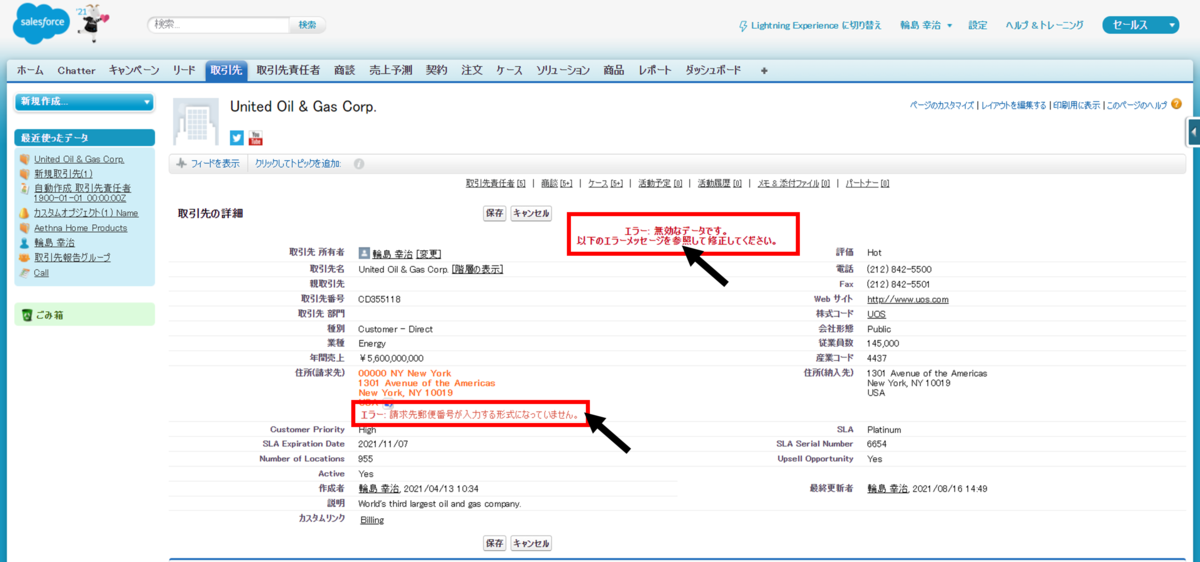Image resolution: width=1200 pixels, height=562 pixels.
Task: Click the info icon after クリックしてトピックを追加
Action: pyautogui.click(x=359, y=164)
